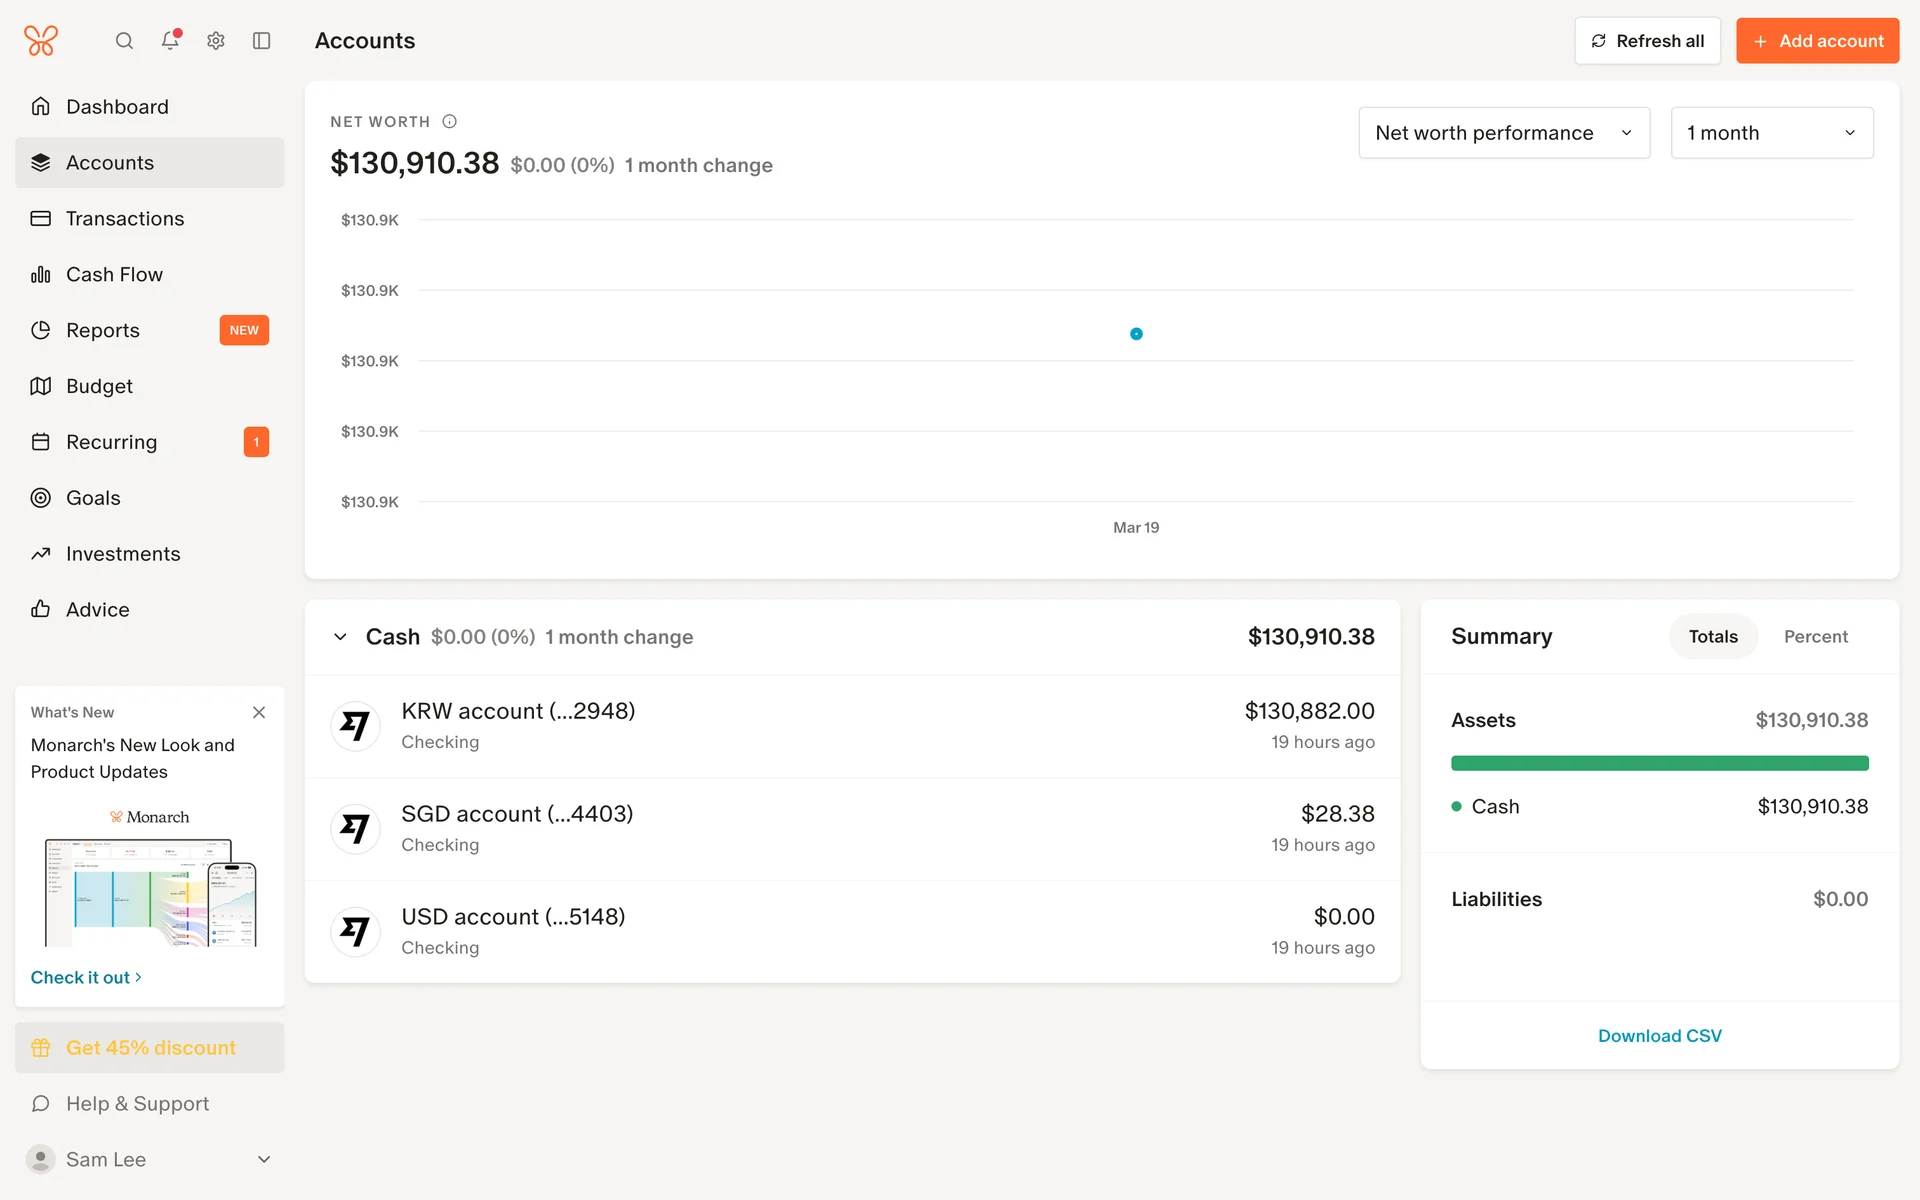Open Net worth performance dropdown
The width and height of the screenshot is (1920, 1200).
(1503, 133)
